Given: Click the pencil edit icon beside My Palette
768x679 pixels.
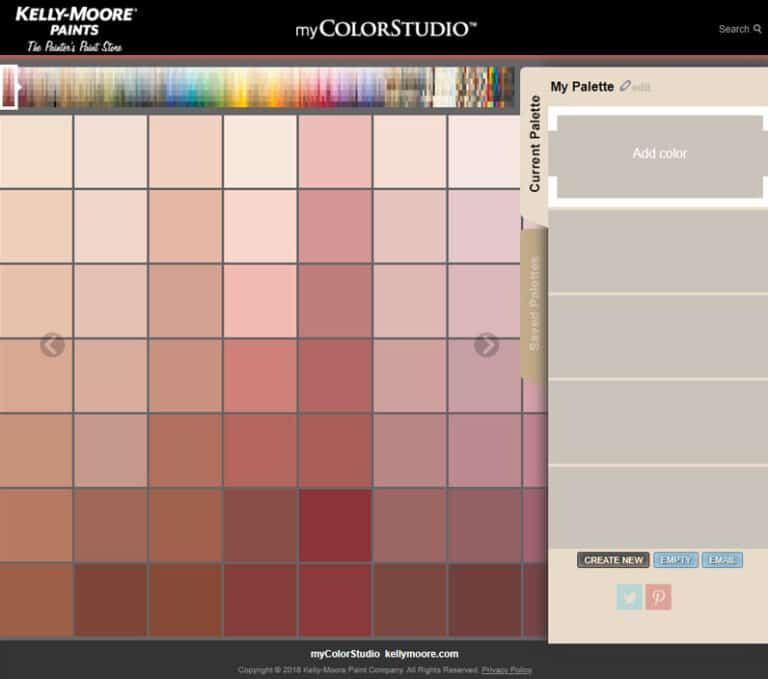Looking at the screenshot, I should pos(624,86).
